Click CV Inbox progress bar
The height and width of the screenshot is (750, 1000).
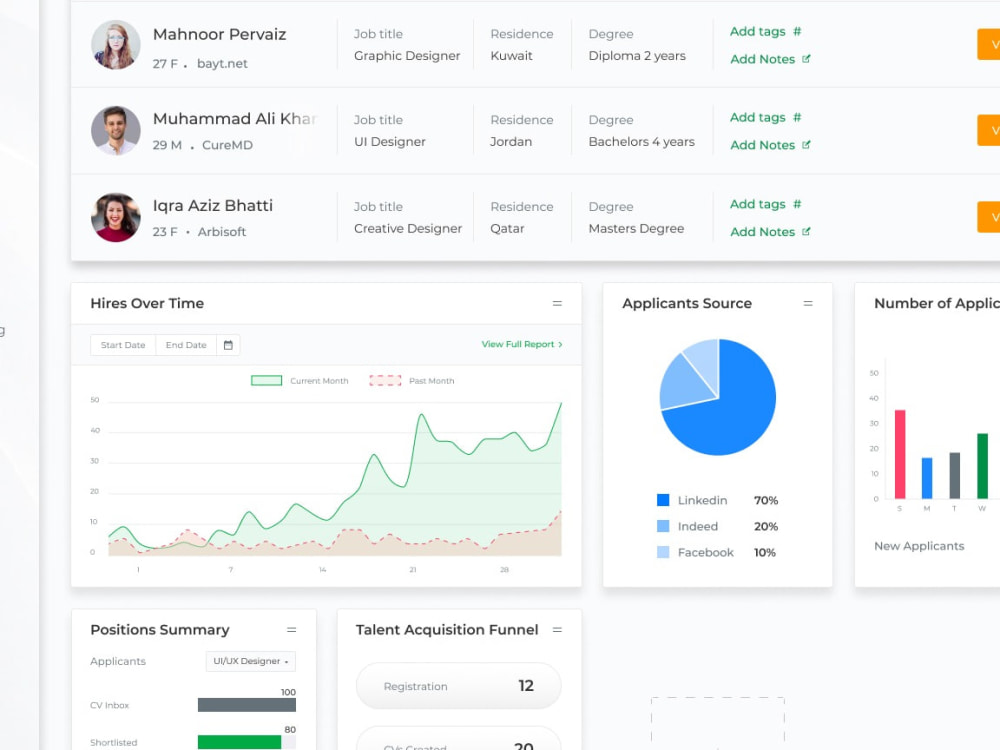click(247, 705)
